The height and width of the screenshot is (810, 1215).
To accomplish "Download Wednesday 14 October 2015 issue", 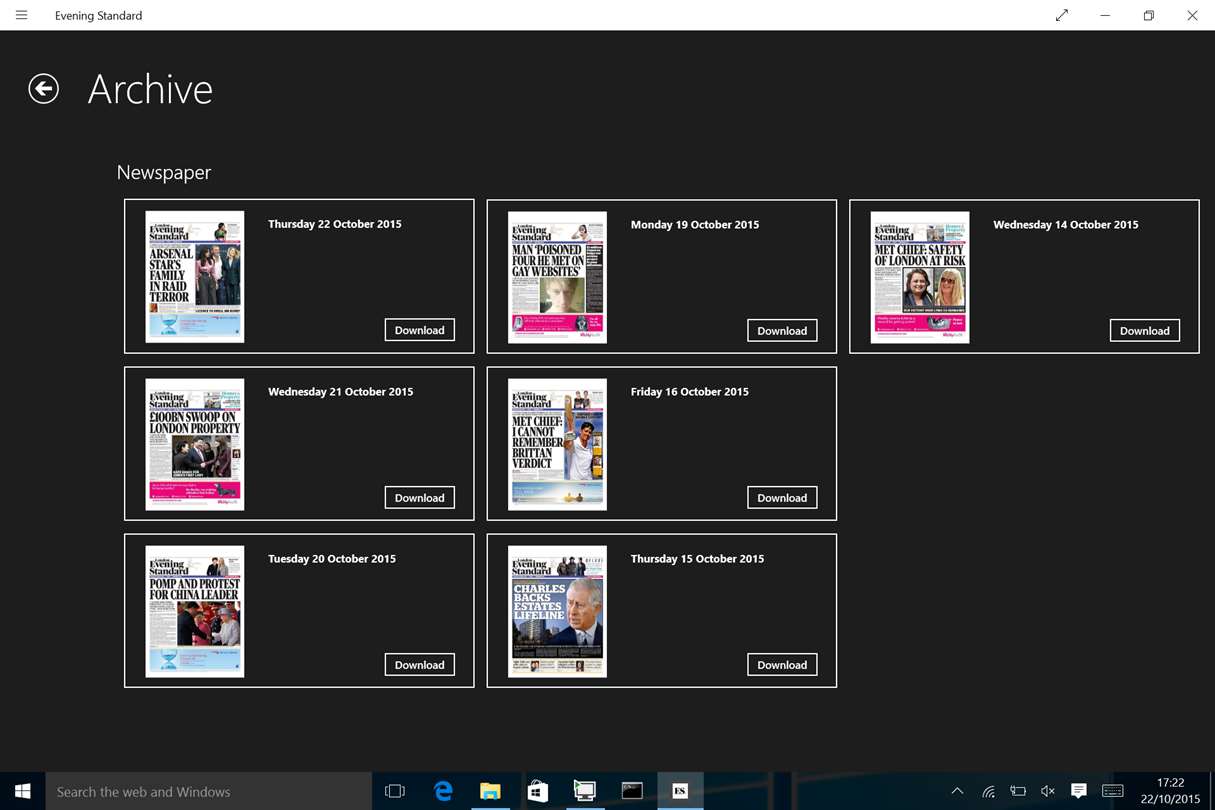I will tap(1145, 330).
